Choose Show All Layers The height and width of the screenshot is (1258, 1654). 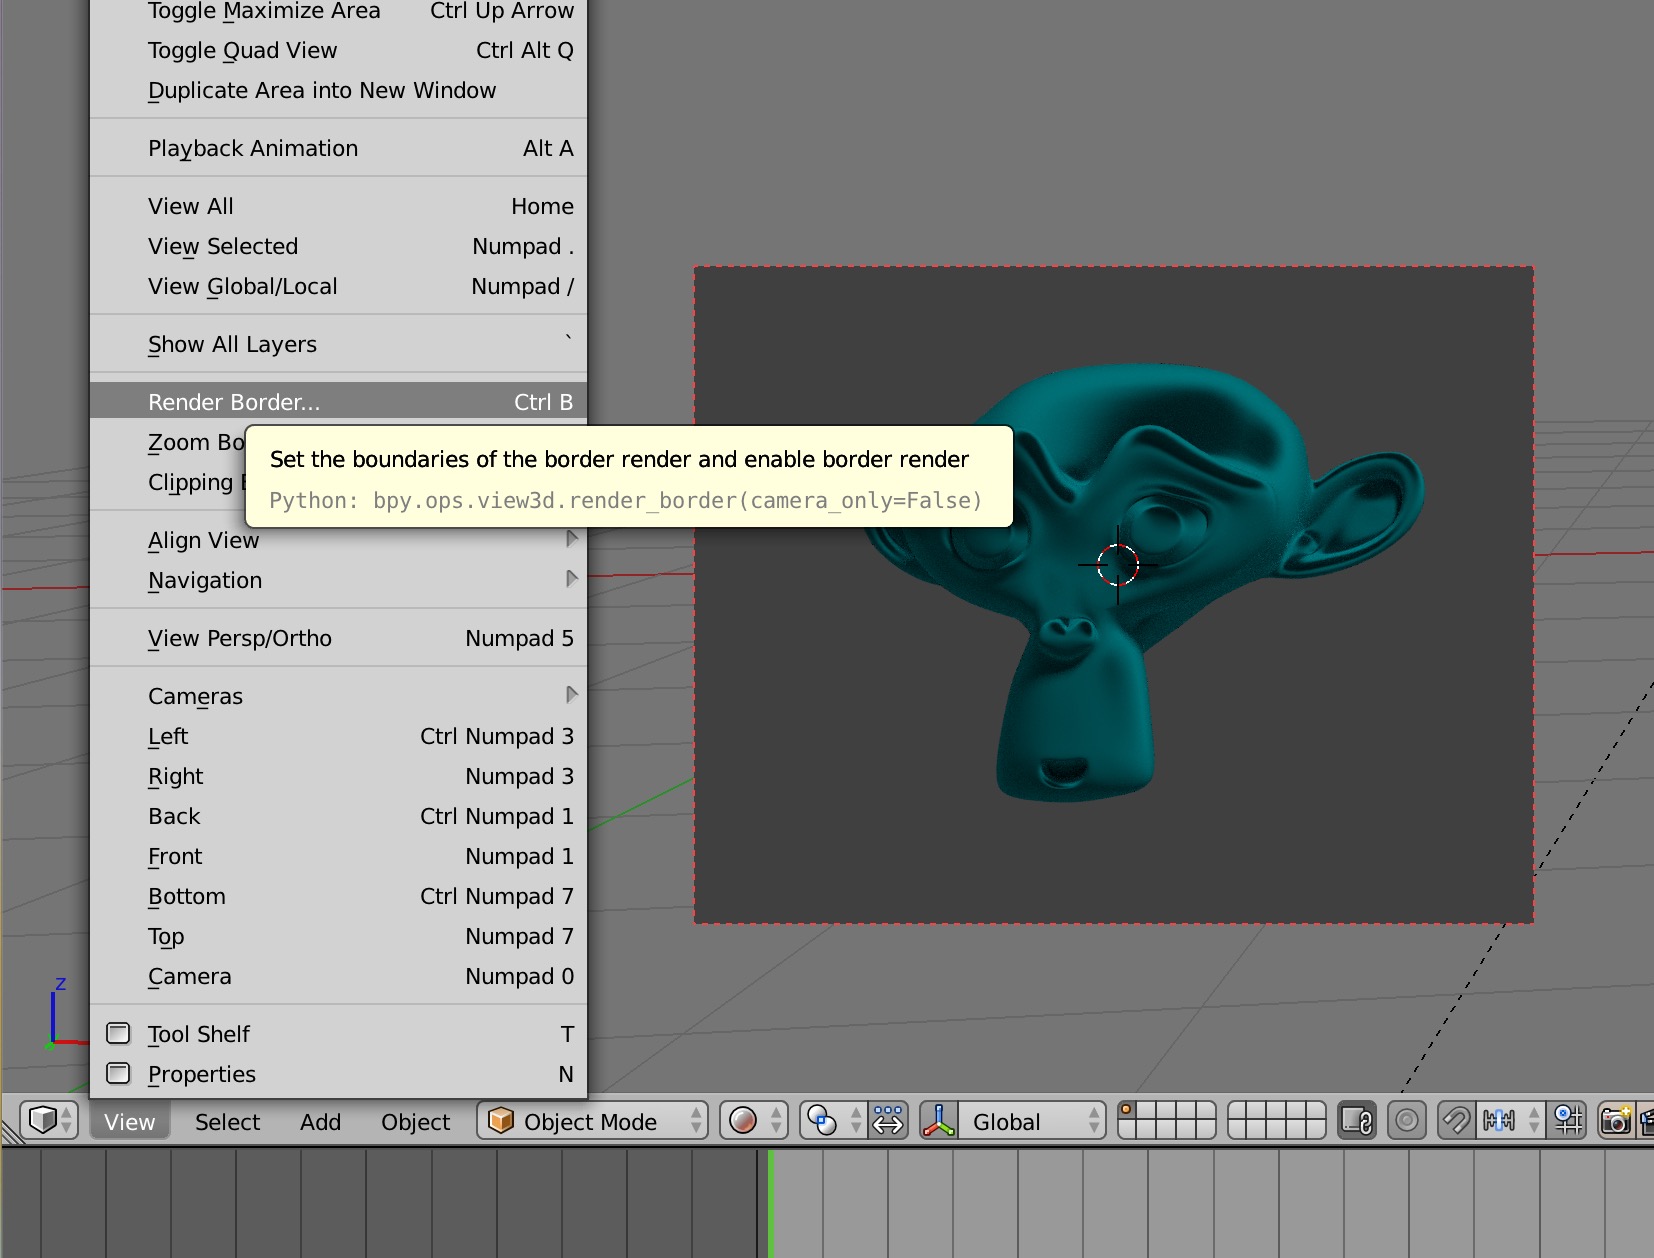tap(338, 344)
